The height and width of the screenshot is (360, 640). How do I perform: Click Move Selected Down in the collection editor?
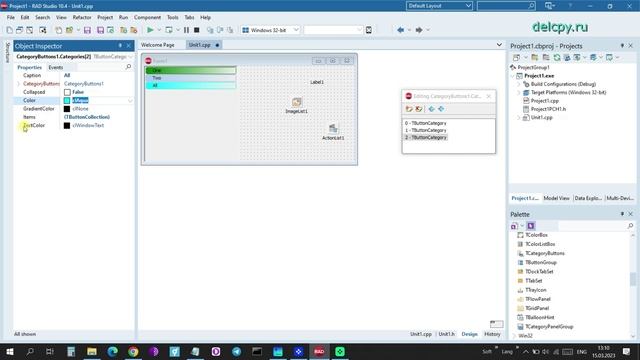click(x=441, y=109)
